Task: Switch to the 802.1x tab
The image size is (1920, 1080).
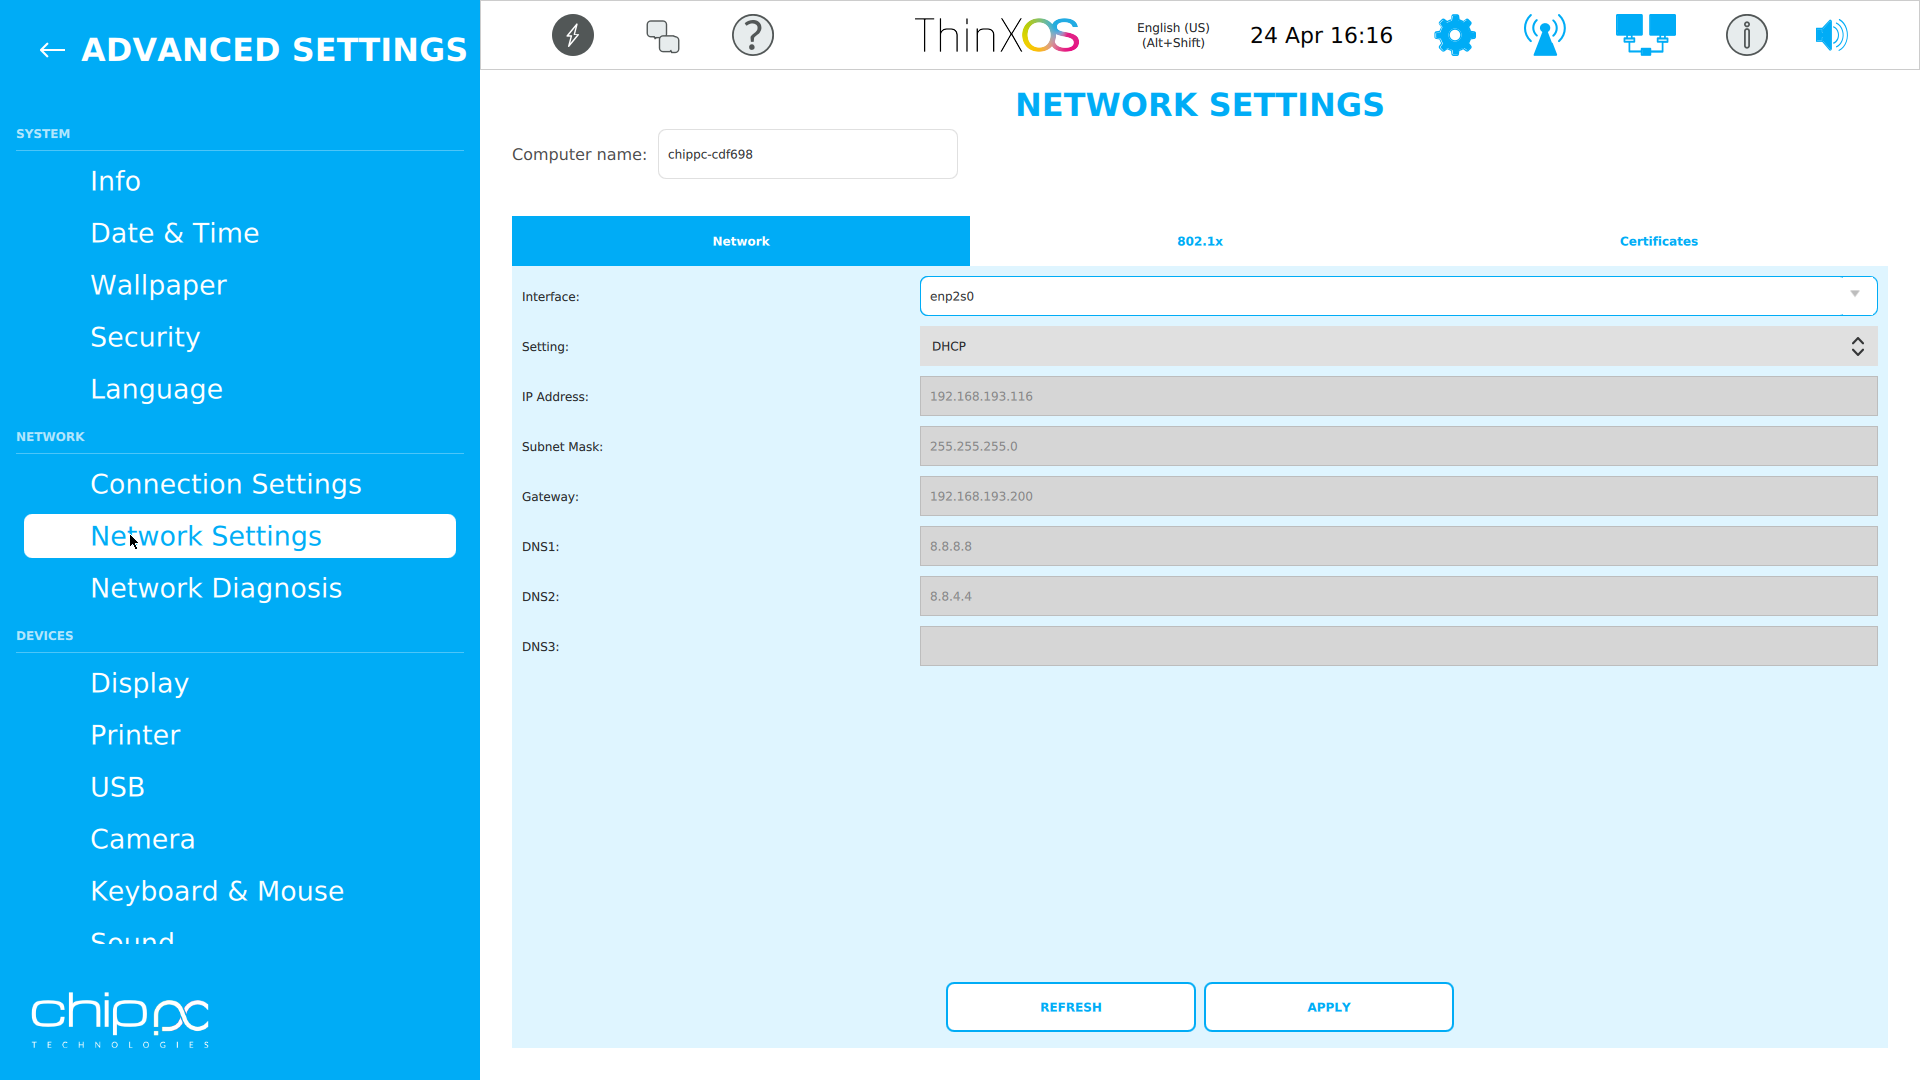Action: [1199, 241]
